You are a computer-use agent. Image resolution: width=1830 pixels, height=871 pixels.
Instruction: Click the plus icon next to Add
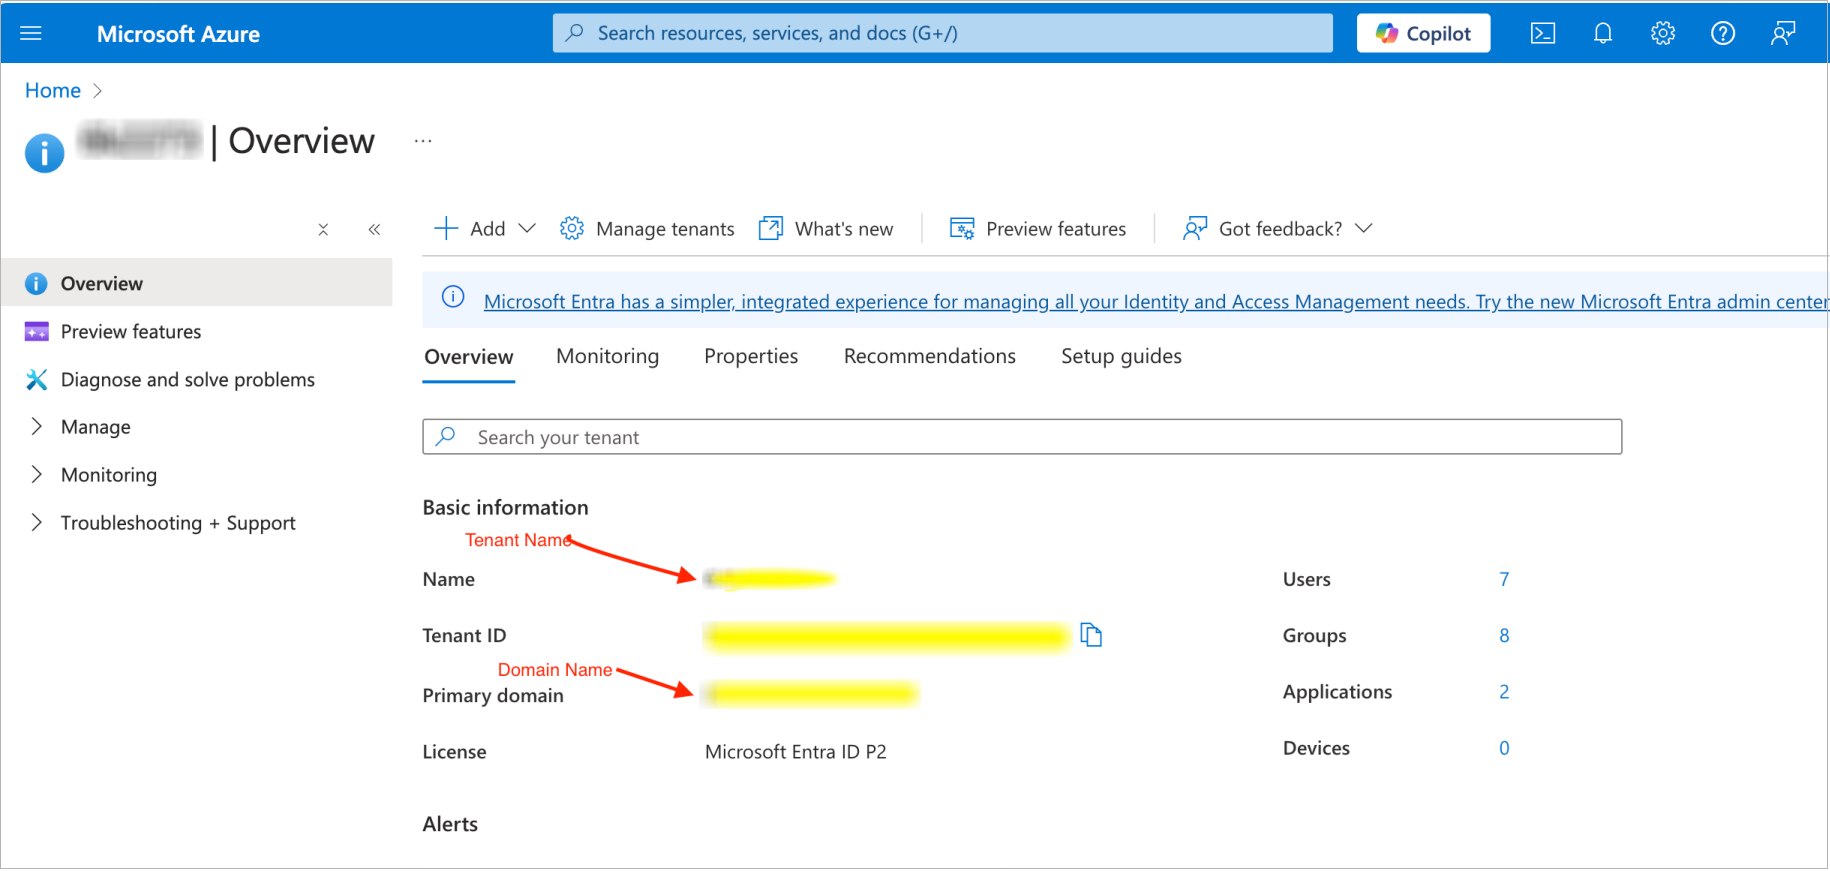[x=446, y=229]
